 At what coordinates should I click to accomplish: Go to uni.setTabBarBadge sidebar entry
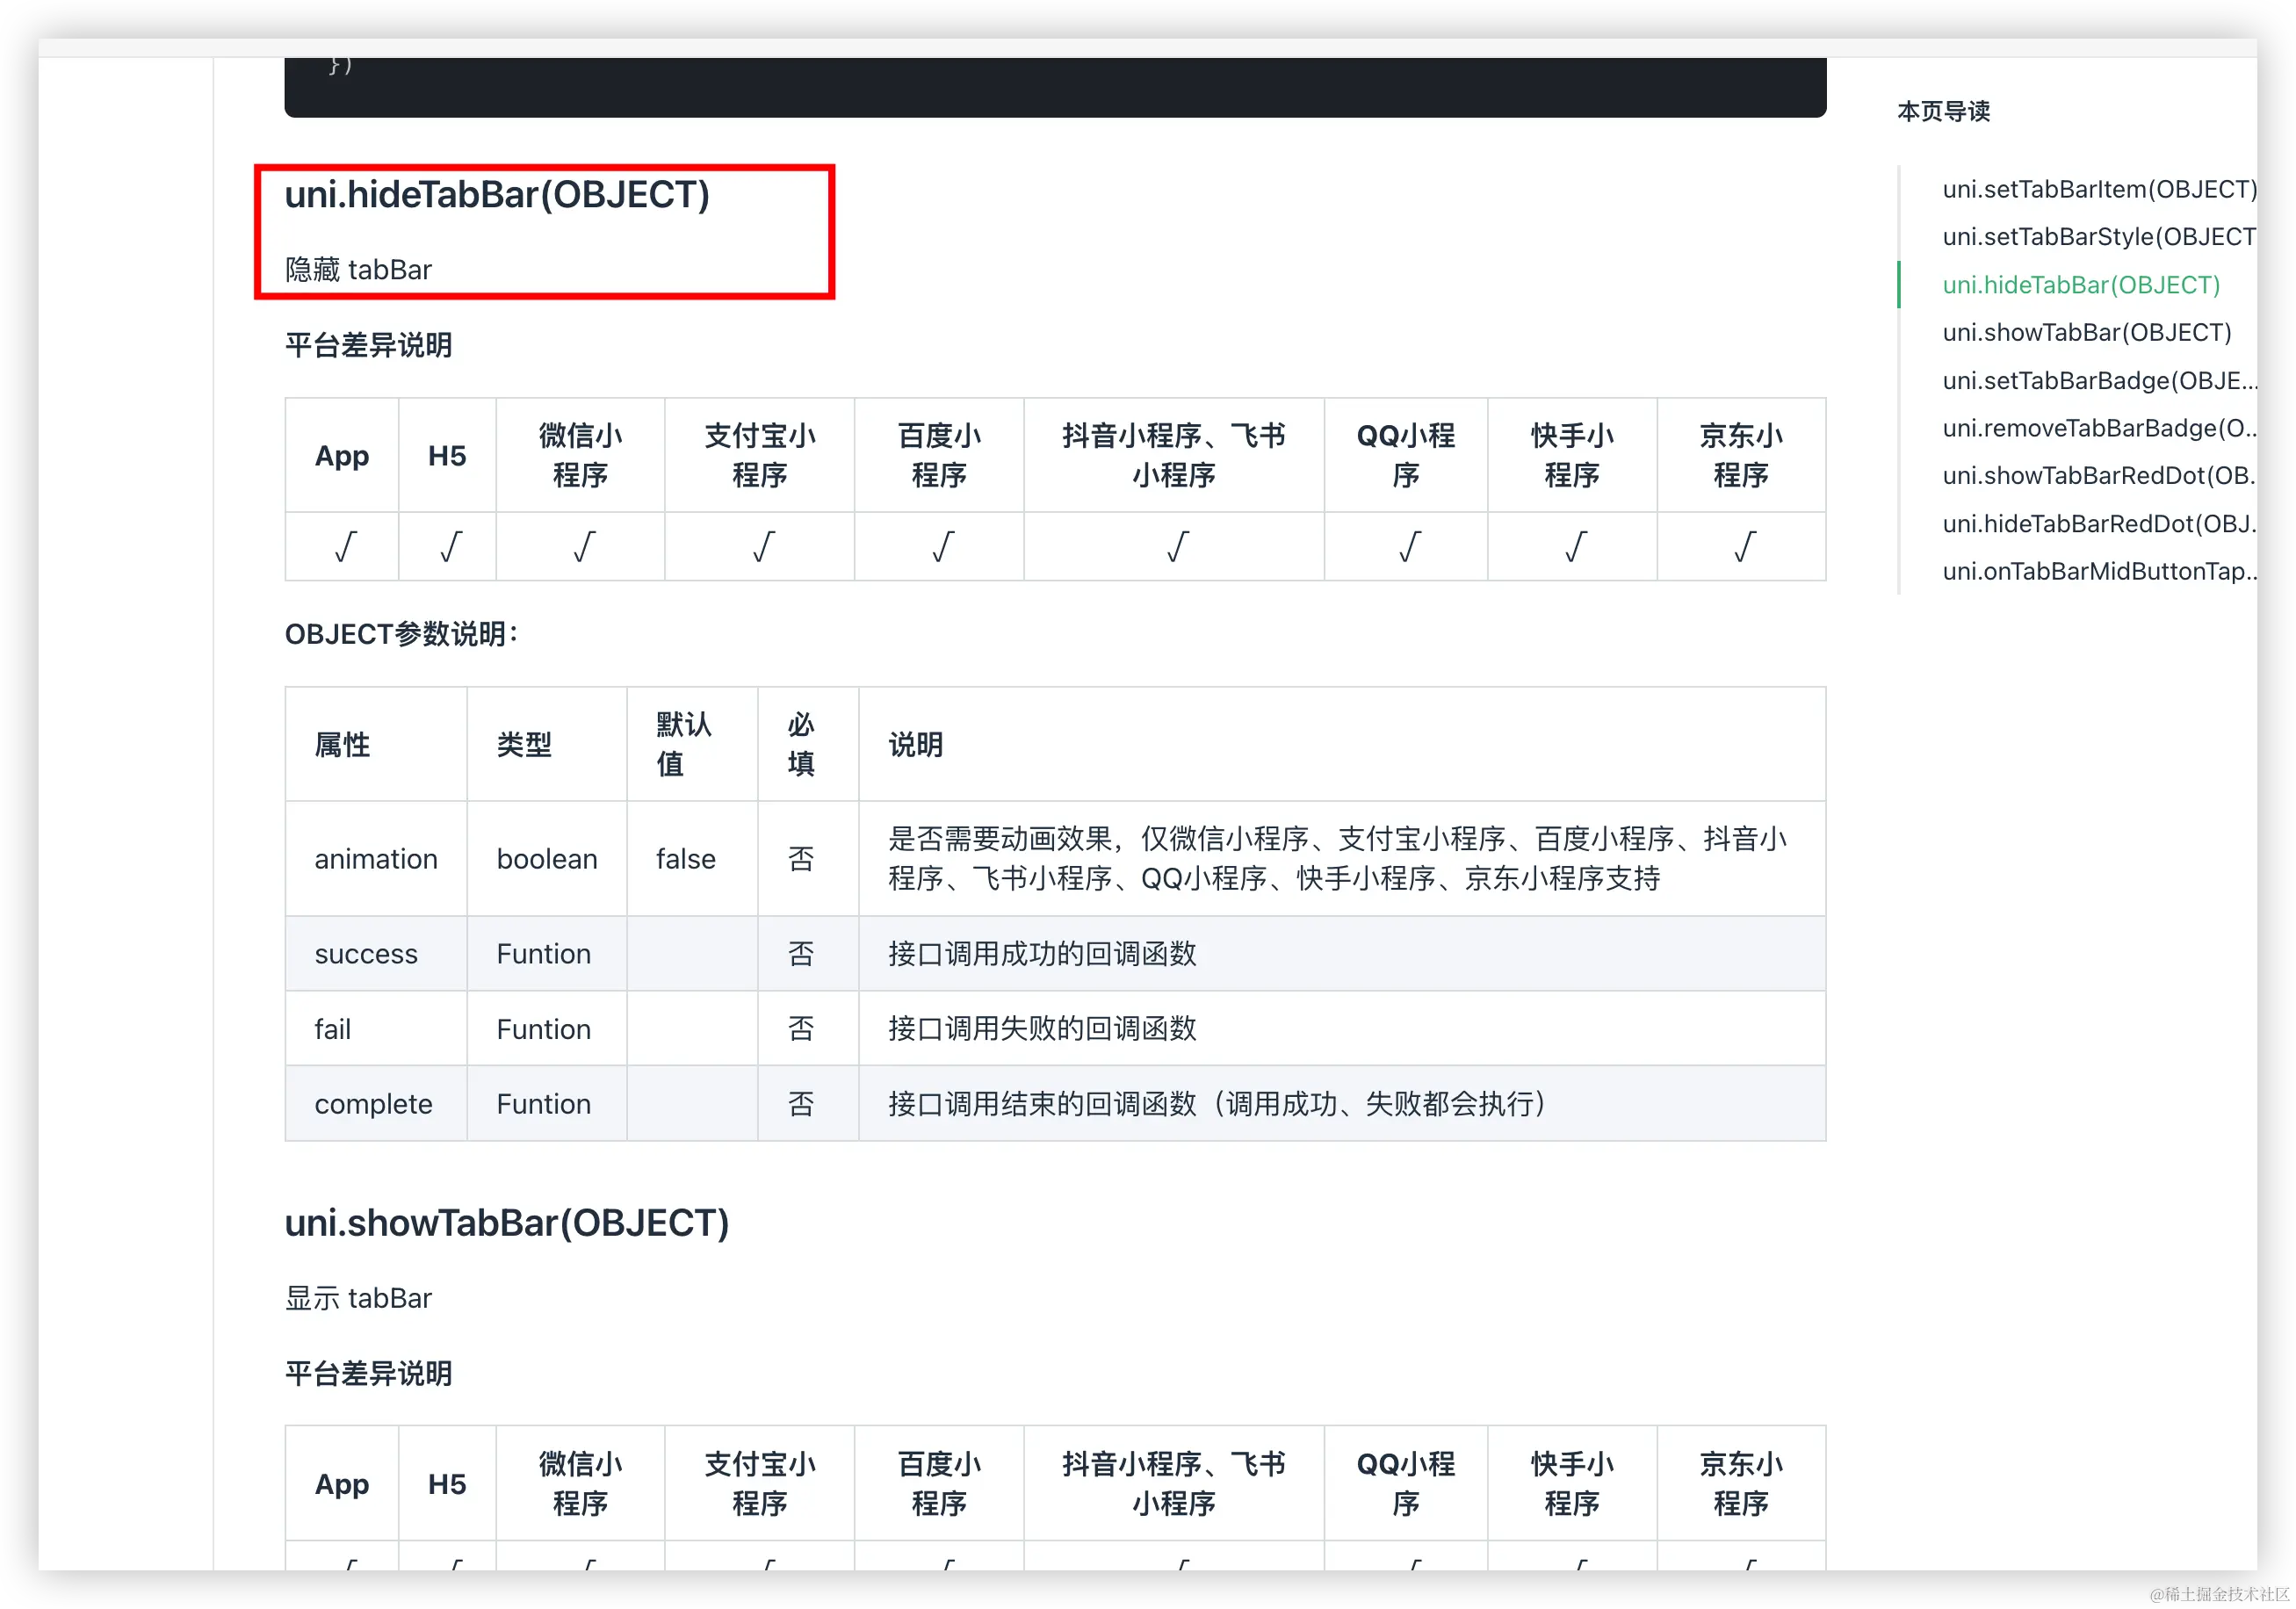(2097, 381)
